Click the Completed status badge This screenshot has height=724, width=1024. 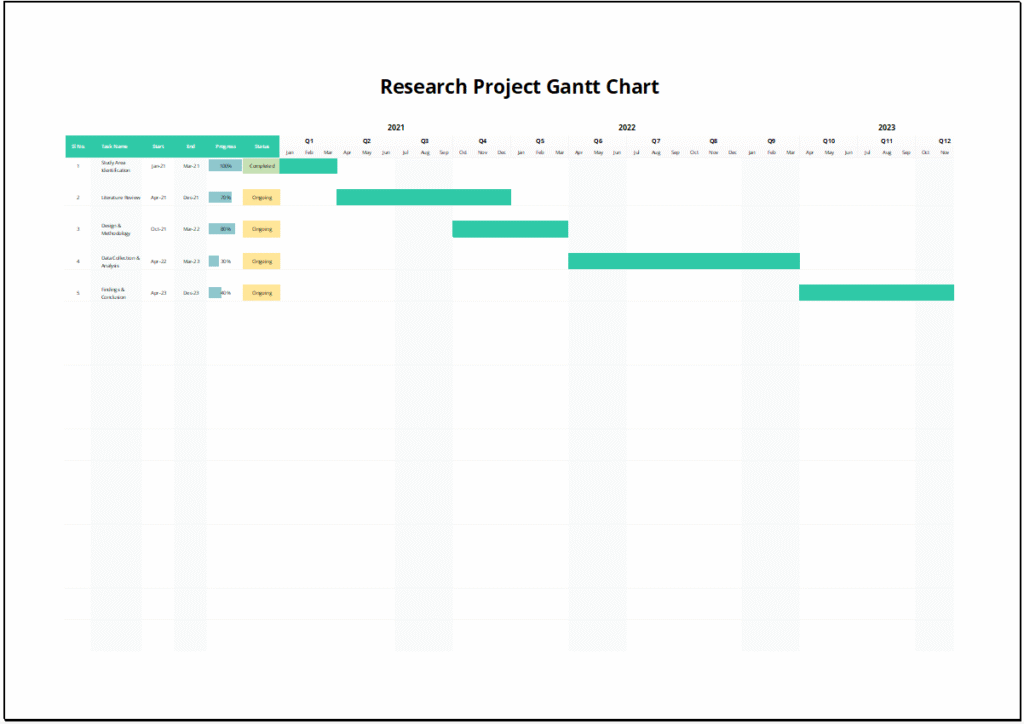tap(261, 166)
